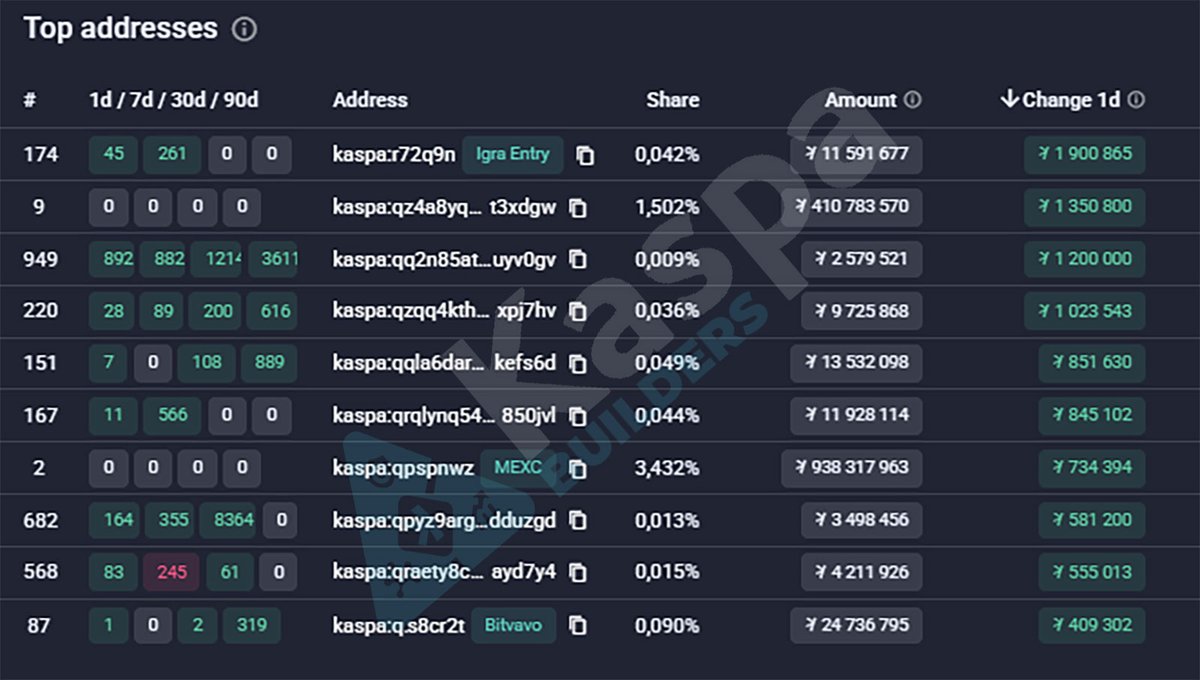Viewport: 1200px width, 680px height.
Task: Copy address kaspa:qq2n85at…uyv0gv
Action: point(577,259)
